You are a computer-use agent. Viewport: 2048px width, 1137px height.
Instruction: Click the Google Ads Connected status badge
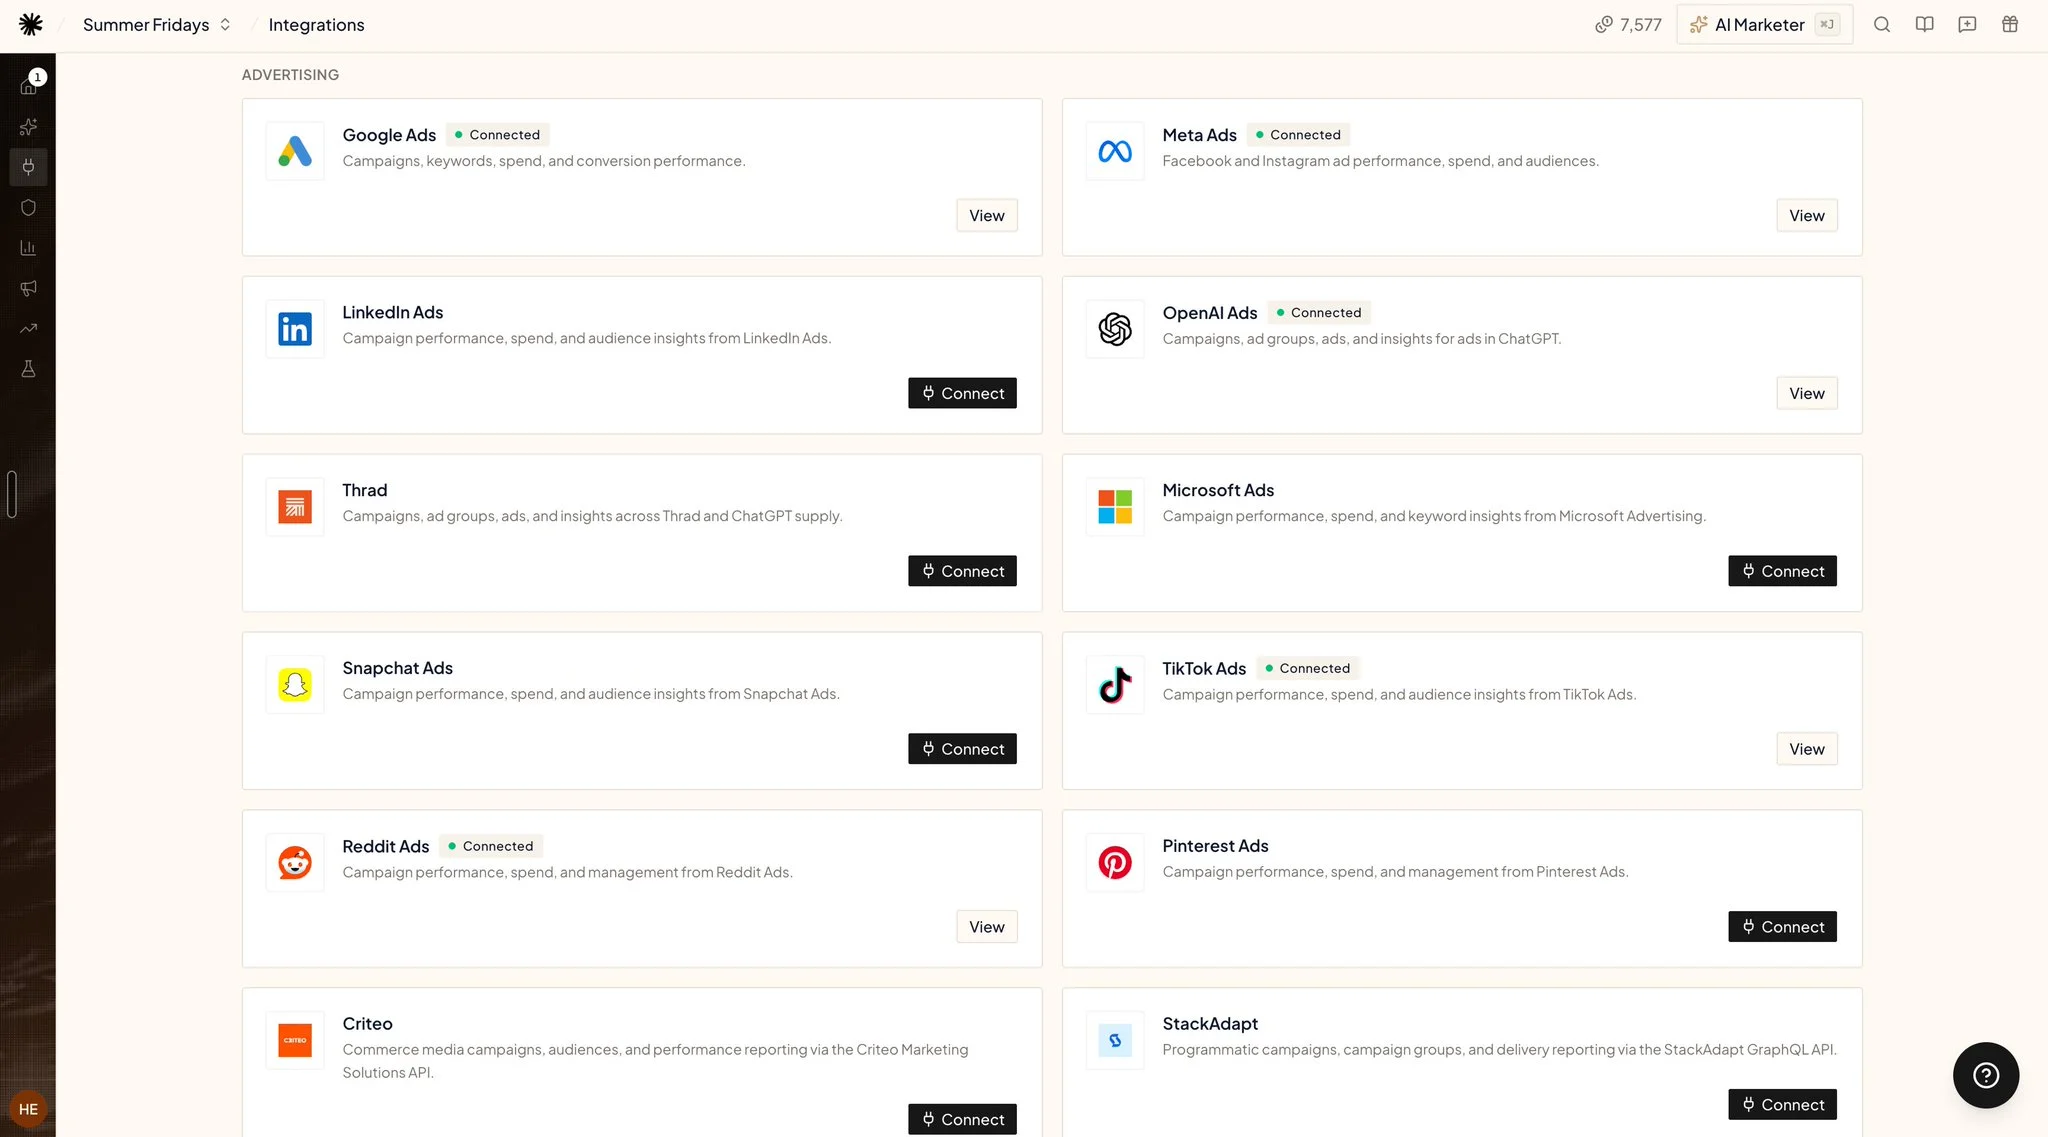(497, 135)
